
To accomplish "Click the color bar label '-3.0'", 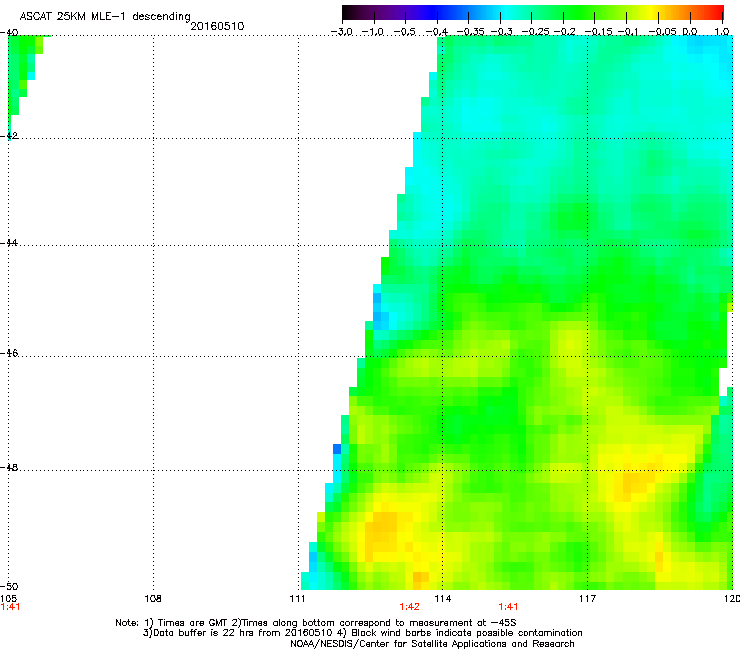I will (341, 32).
